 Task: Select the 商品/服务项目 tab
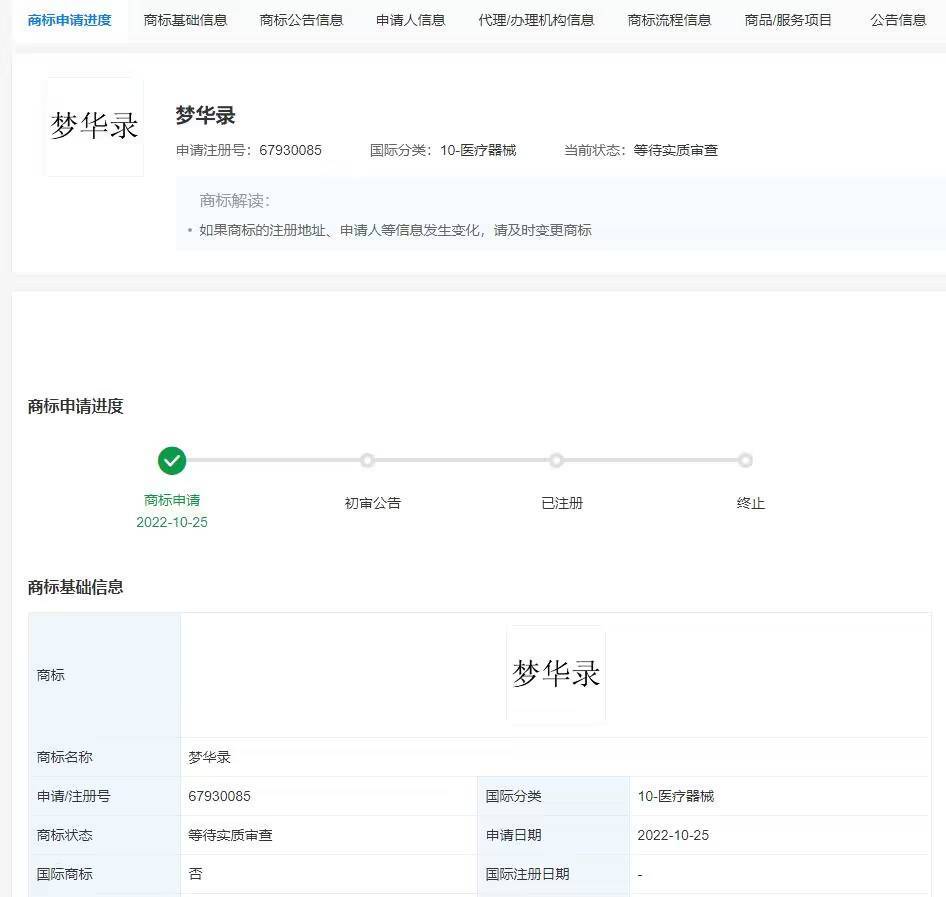pos(788,20)
